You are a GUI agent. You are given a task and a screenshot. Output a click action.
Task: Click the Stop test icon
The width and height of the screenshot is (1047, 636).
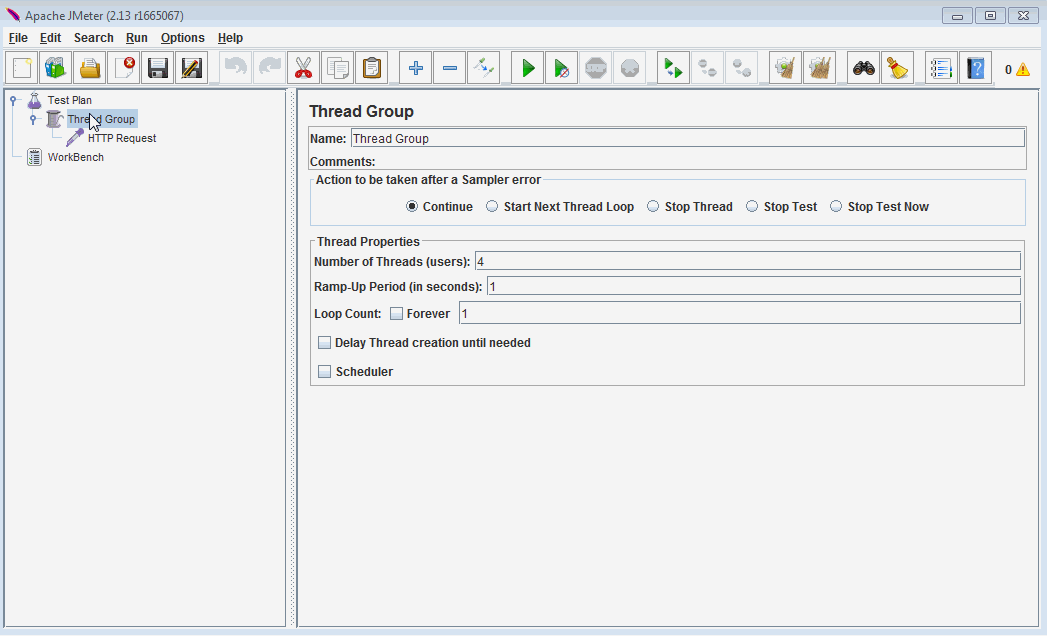pos(596,68)
